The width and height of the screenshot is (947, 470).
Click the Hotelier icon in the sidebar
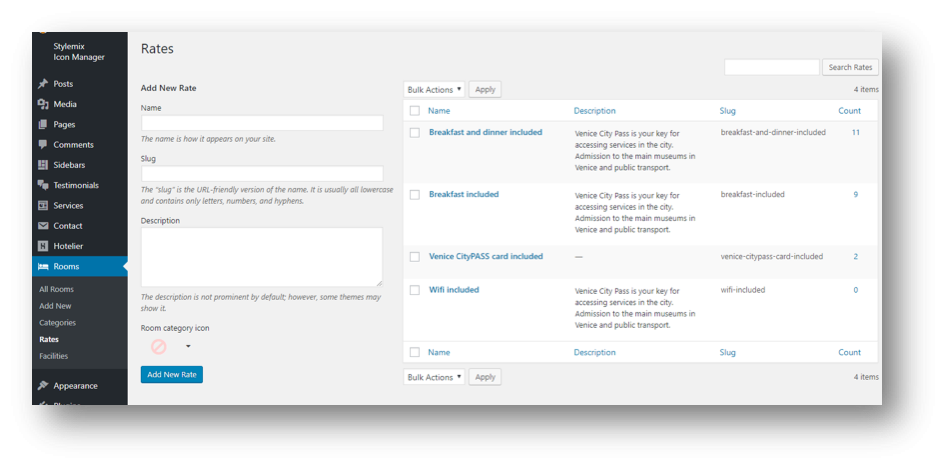coord(43,246)
